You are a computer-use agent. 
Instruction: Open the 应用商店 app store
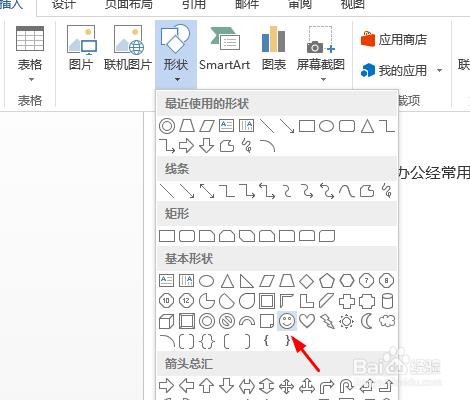[x=394, y=40]
